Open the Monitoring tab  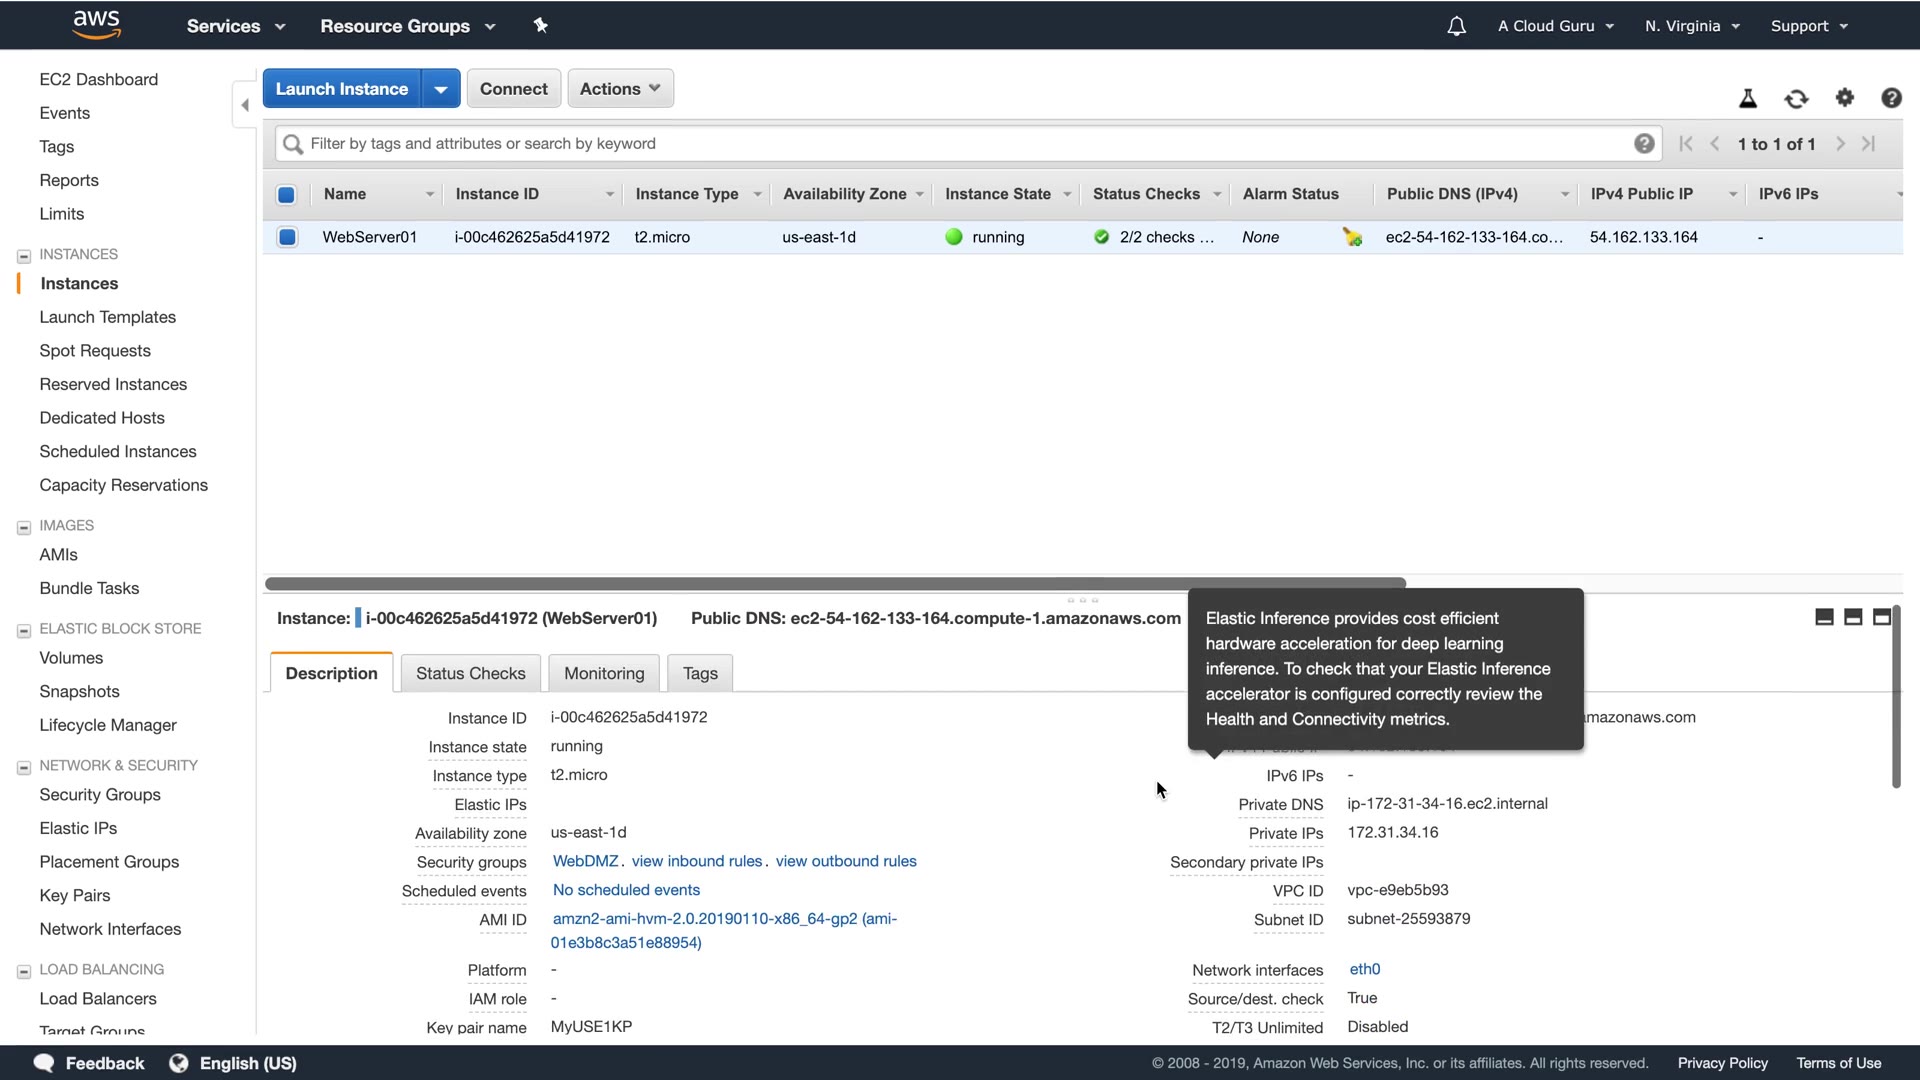pos(604,673)
